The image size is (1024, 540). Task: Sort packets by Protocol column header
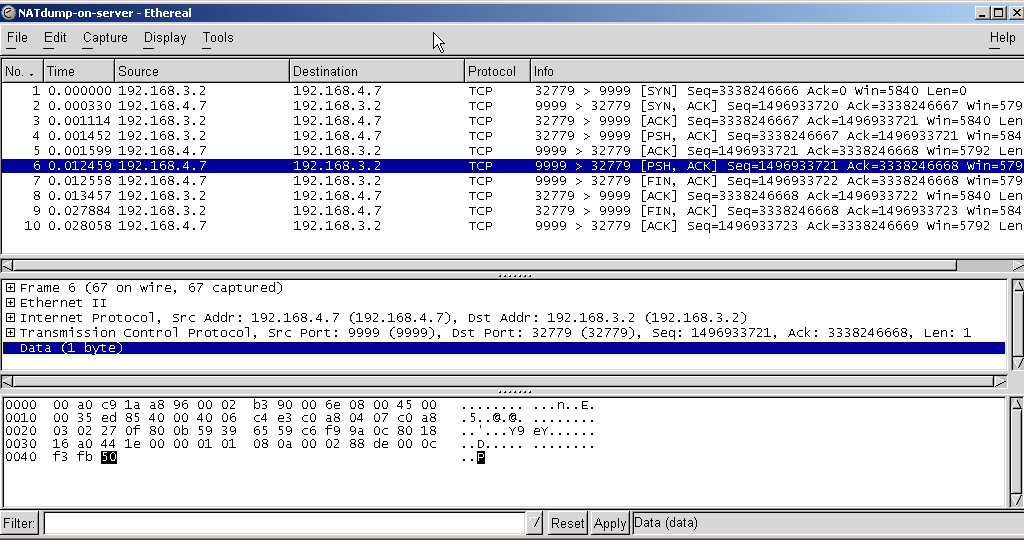point(492,71)
